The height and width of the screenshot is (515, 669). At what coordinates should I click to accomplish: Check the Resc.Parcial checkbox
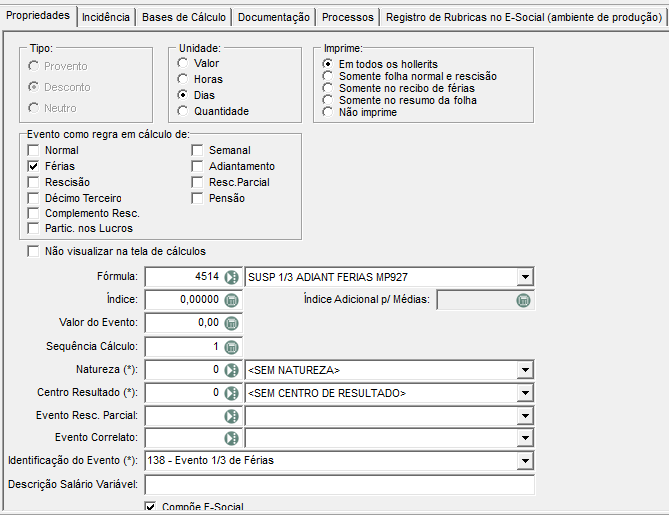(197, 182)
